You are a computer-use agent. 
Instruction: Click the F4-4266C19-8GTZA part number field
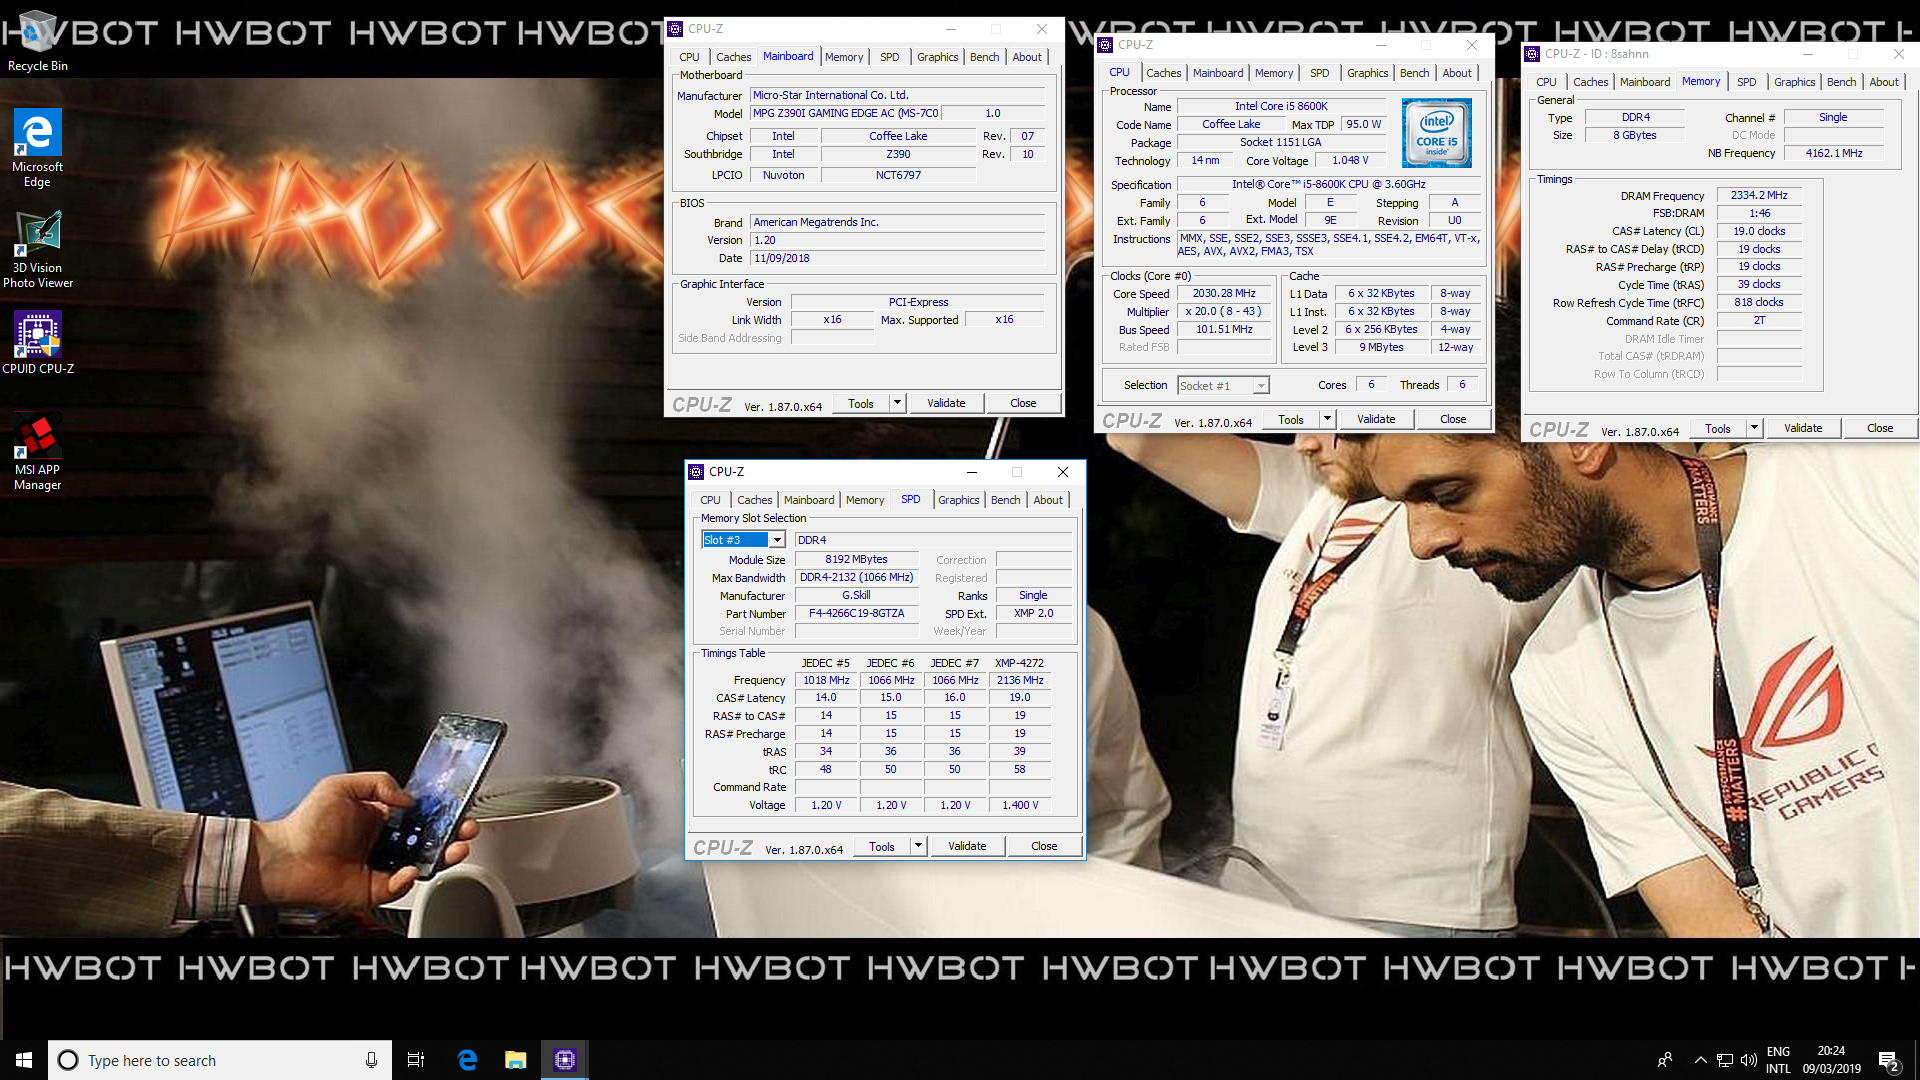tap(857, 614)
